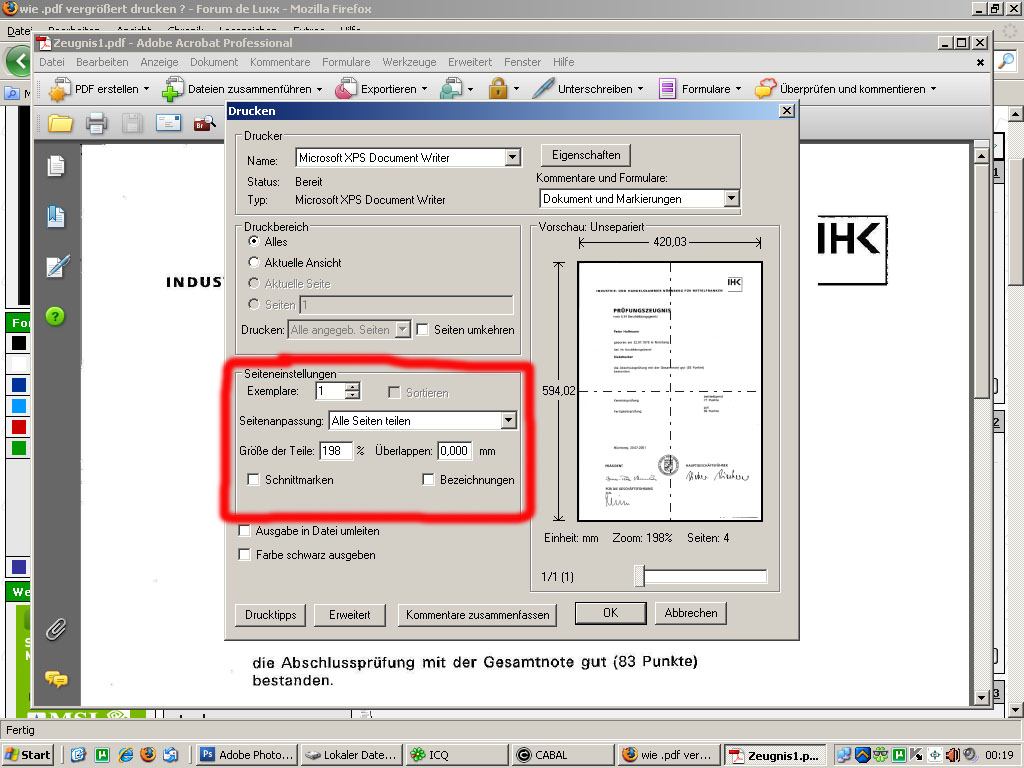This screenshot has height=768, width=1024.
Task: Click Kommentare zusammenfassen button
Action: point(477,615)
